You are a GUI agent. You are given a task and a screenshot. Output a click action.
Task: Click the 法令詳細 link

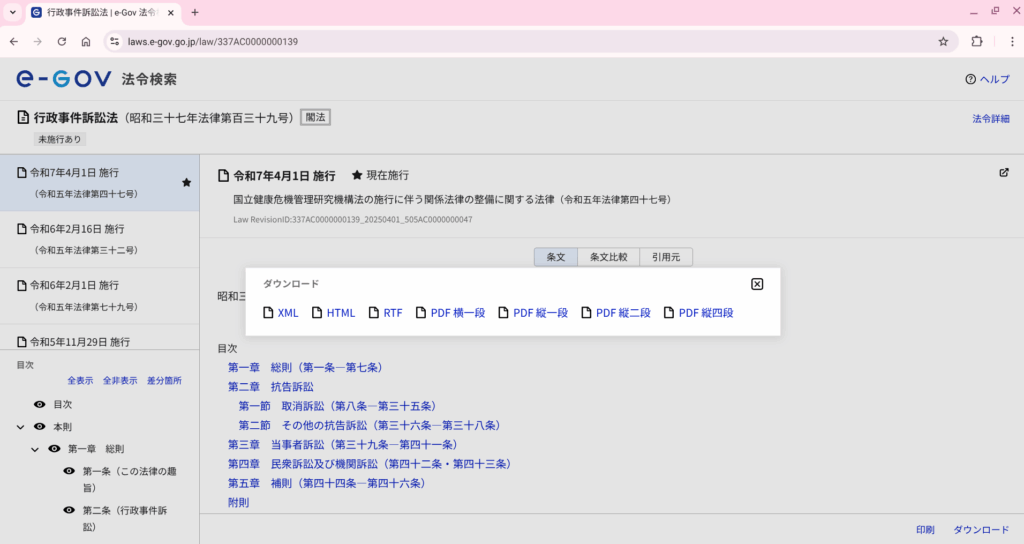pos(990,118)
